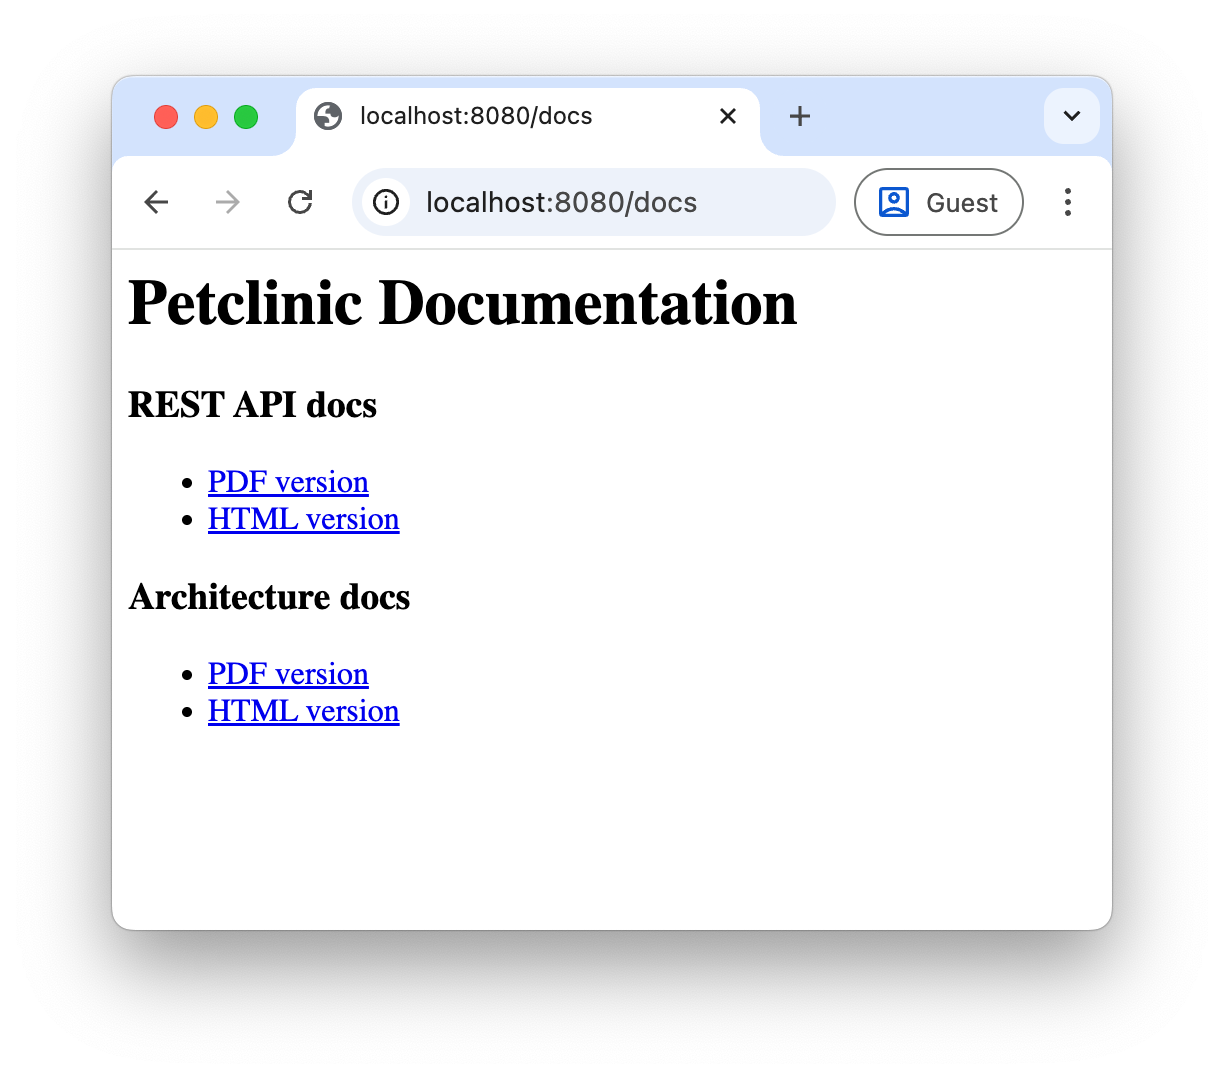
Task: Focus the address bar showing localhost:8080/docs
Action: click(x=594, y=202)
